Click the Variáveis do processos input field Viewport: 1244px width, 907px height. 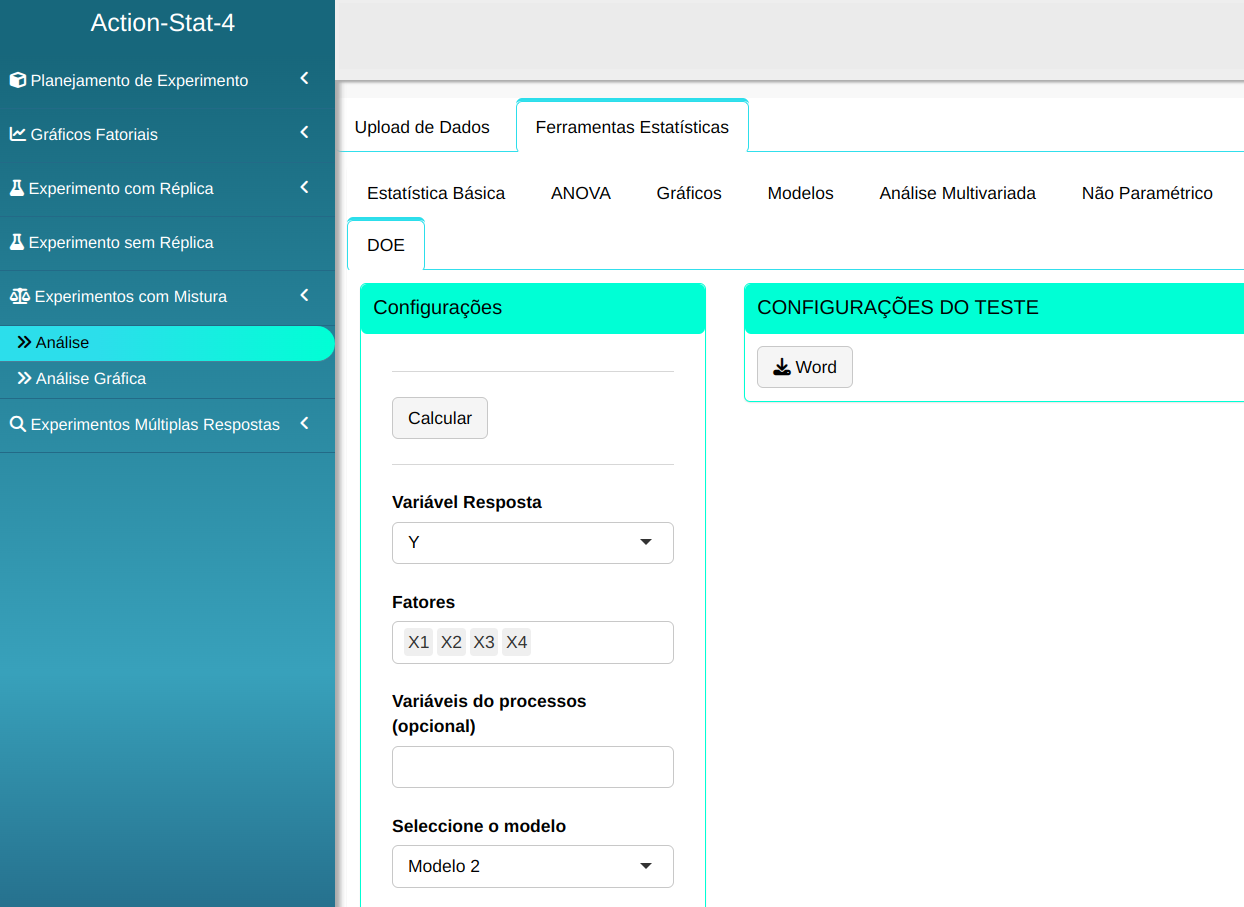532,767
